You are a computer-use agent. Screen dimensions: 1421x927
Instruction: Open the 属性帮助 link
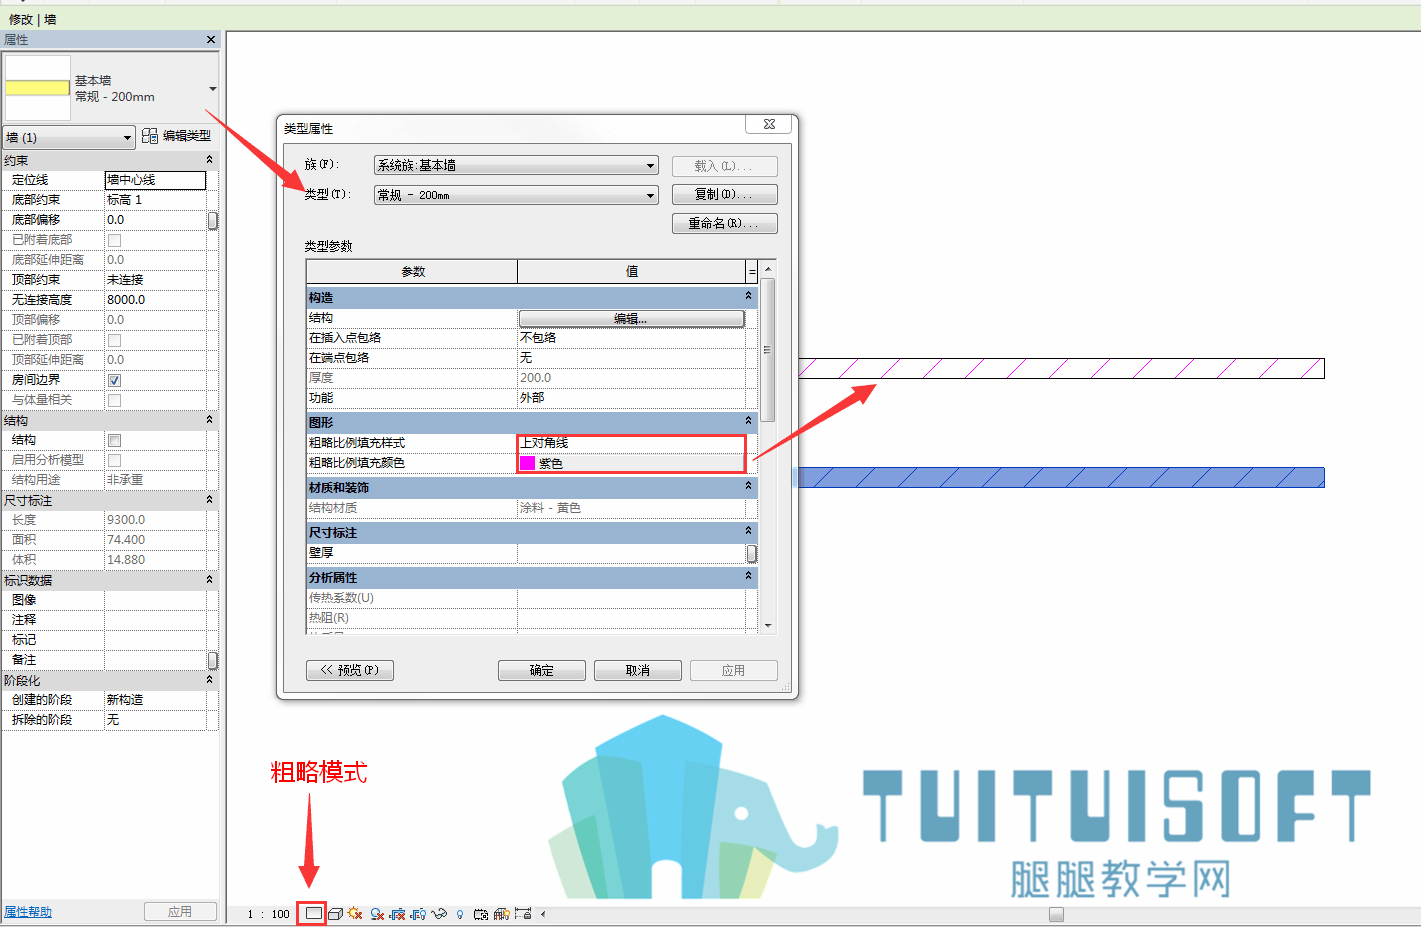point(28,912)
